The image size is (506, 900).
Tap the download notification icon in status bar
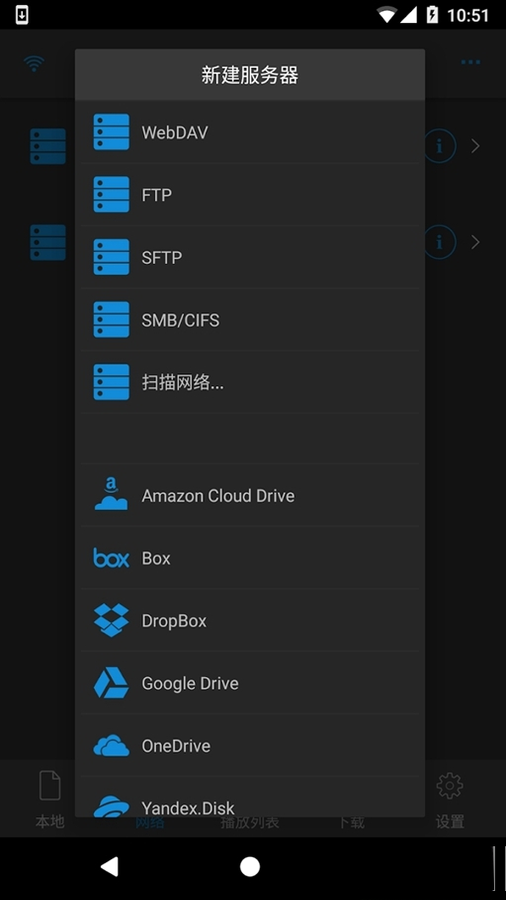coord(22,15)
